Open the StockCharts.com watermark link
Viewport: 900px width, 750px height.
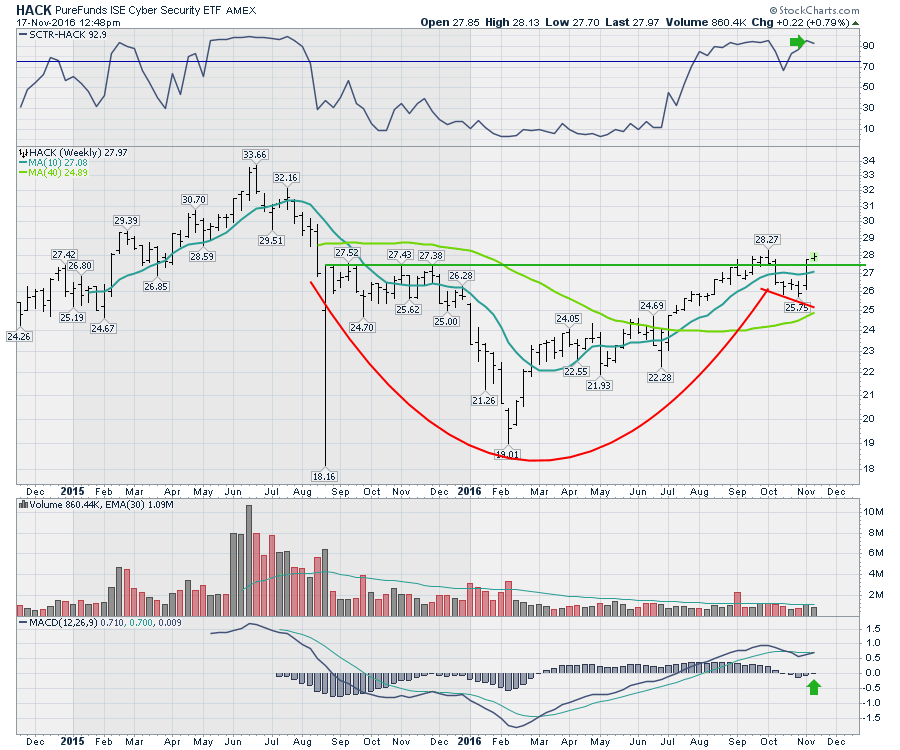coord(814,10)
